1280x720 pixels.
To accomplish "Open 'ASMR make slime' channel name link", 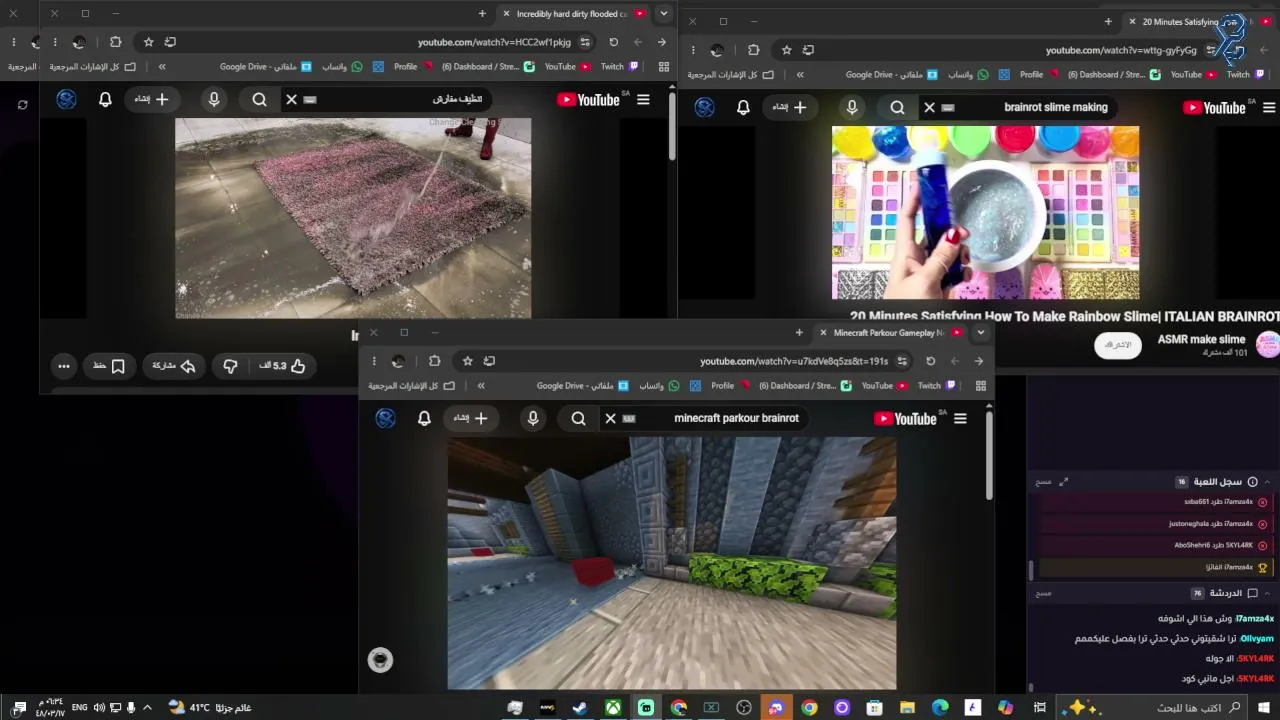I will click(x=1201, y=339).
